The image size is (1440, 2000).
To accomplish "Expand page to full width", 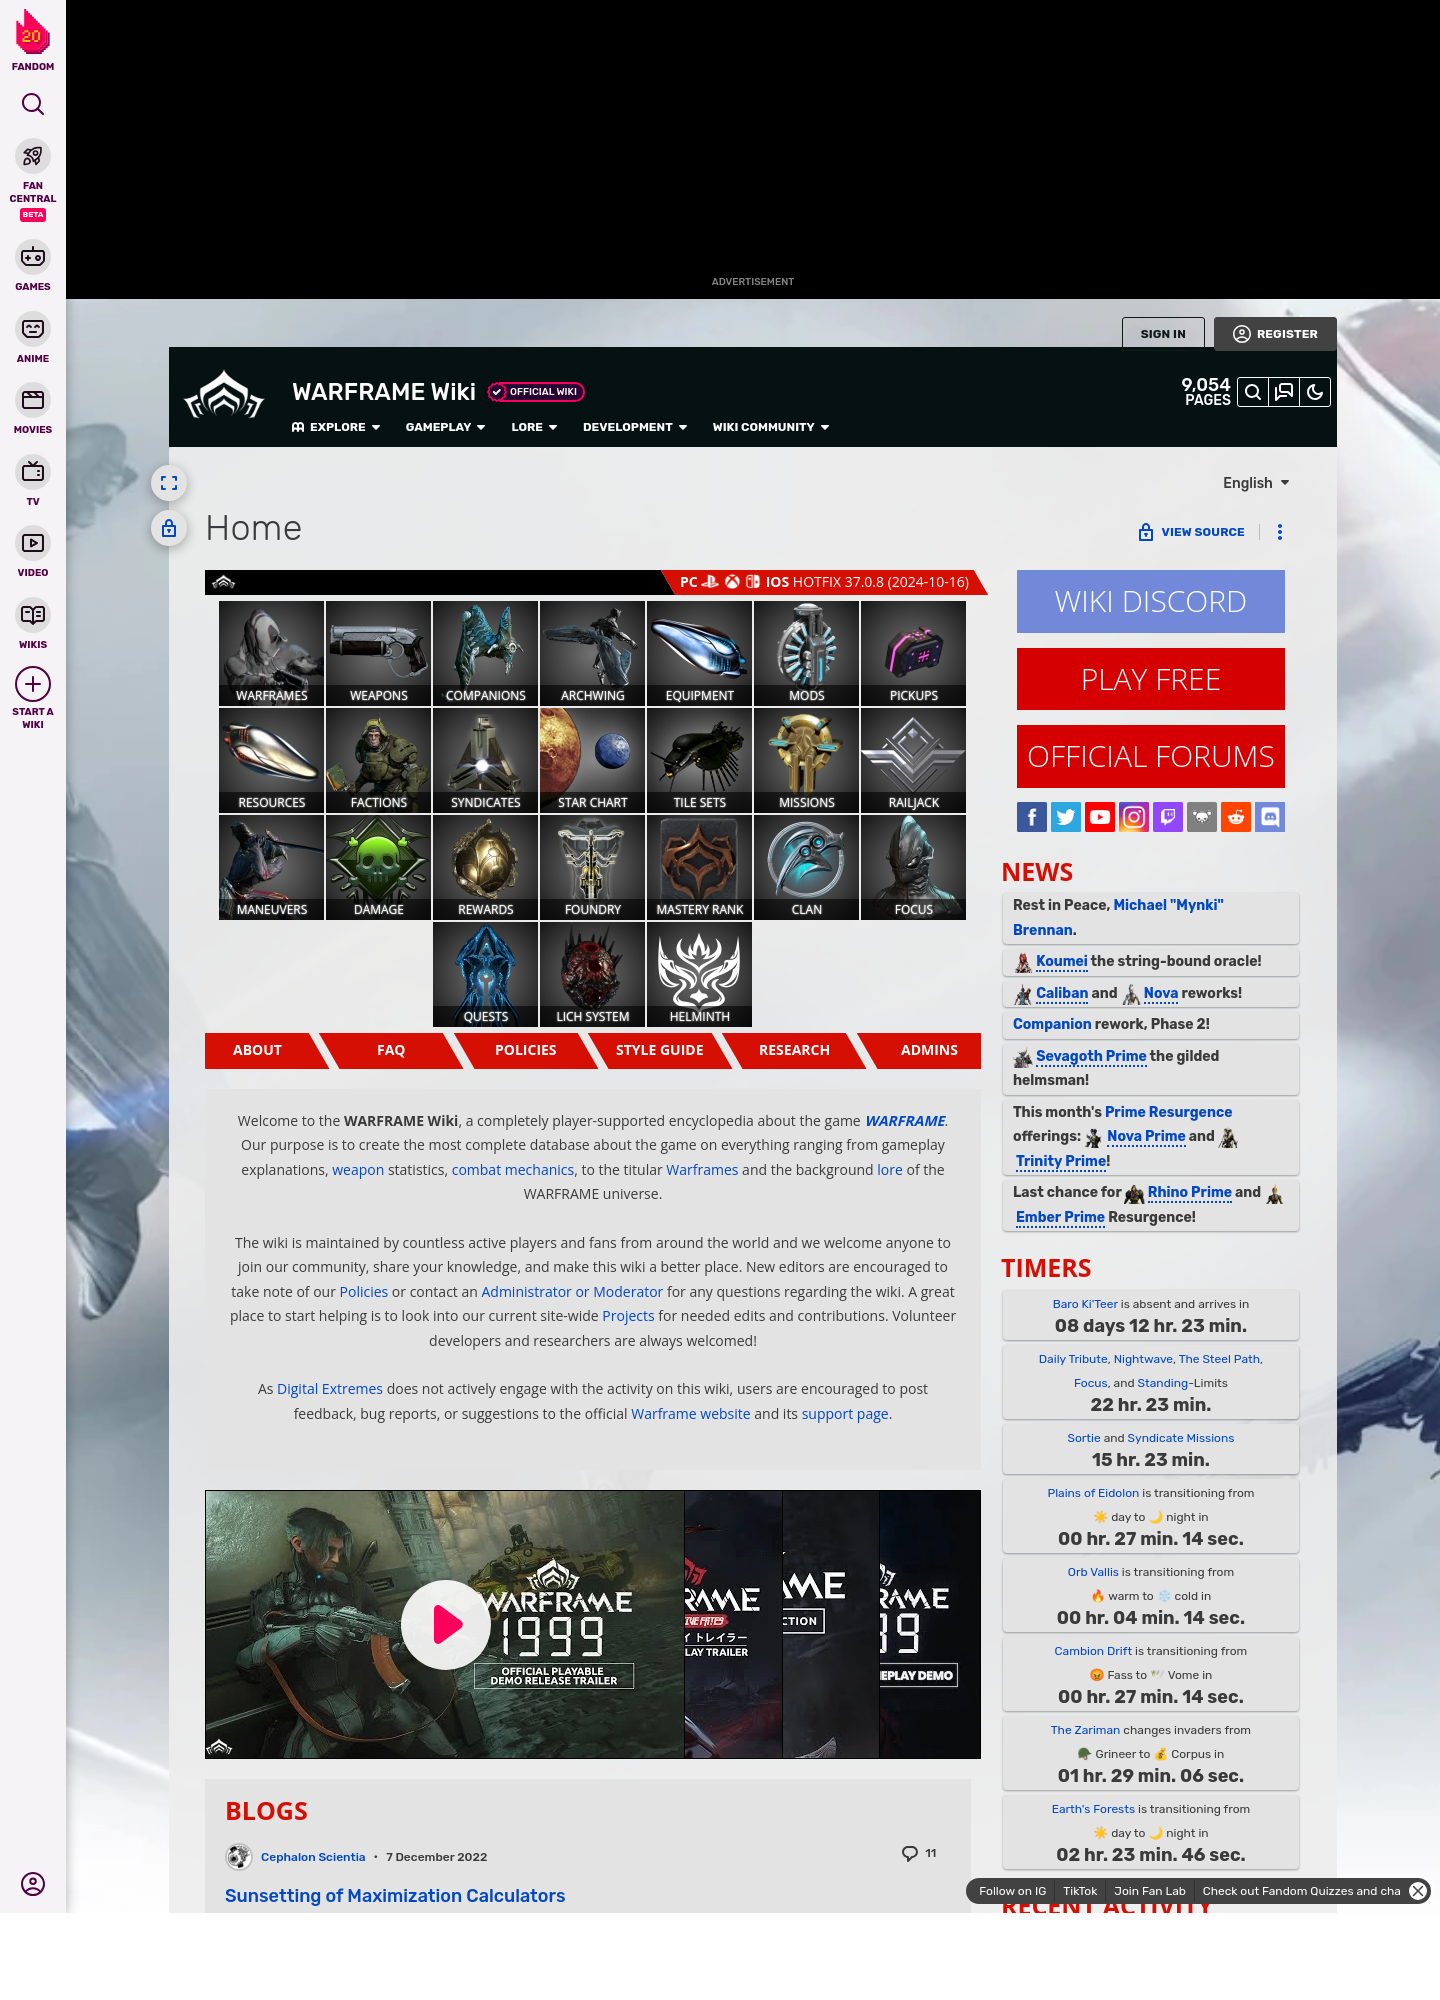I will [169, 483].
